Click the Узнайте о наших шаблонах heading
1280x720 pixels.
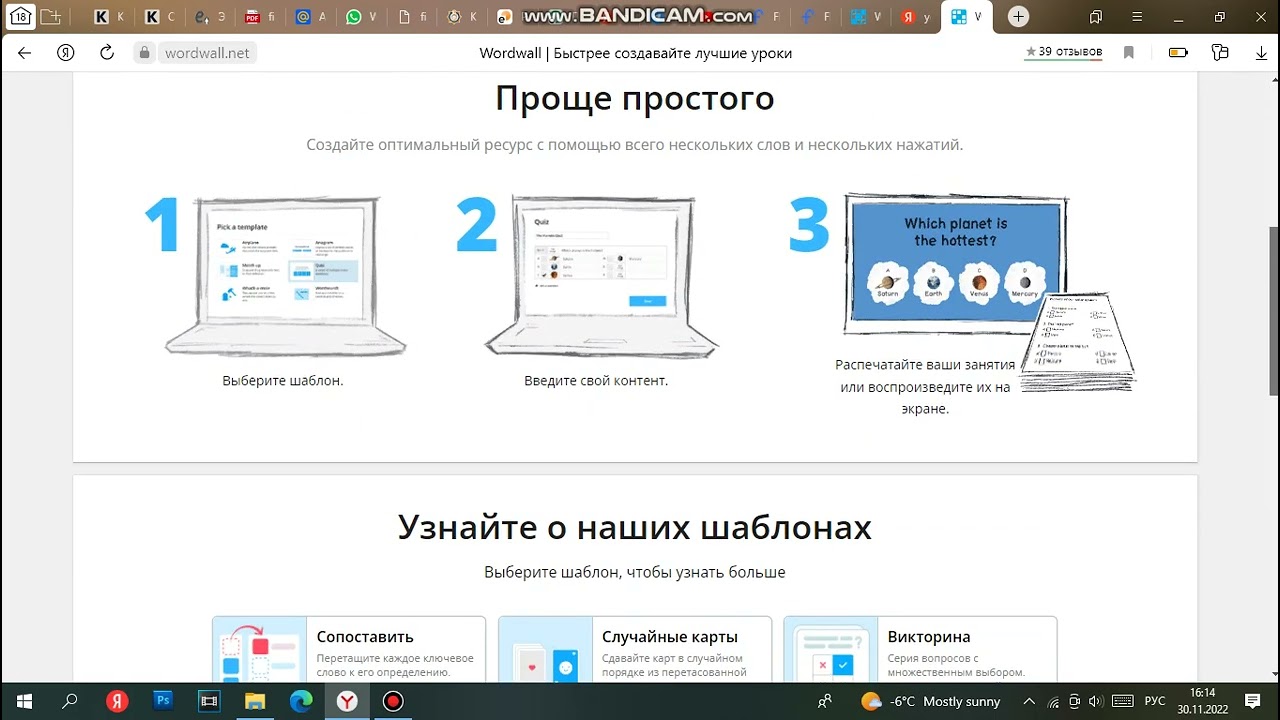[x=635, y=526]
